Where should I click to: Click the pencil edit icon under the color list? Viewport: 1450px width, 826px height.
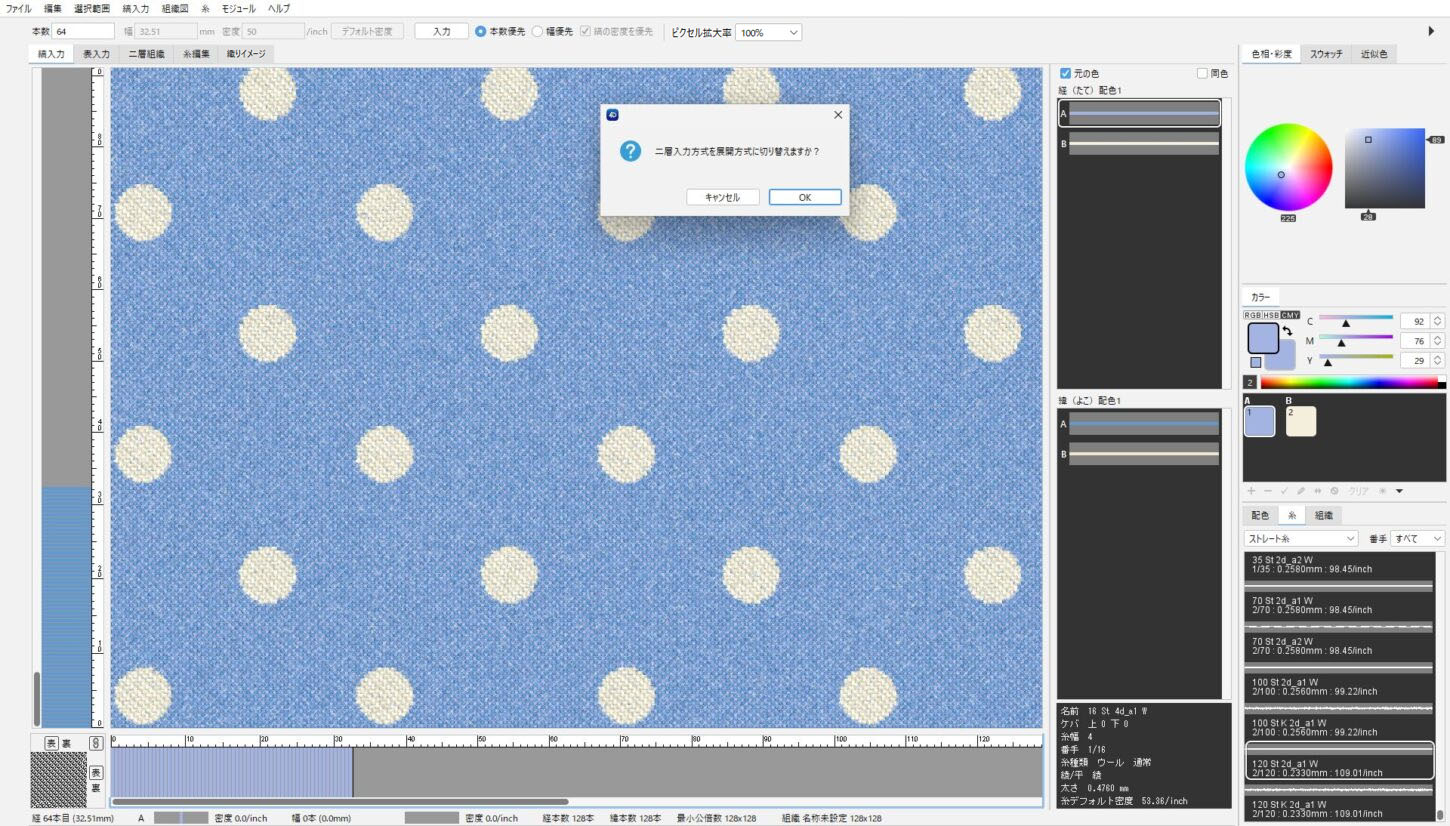(1301, 491)
